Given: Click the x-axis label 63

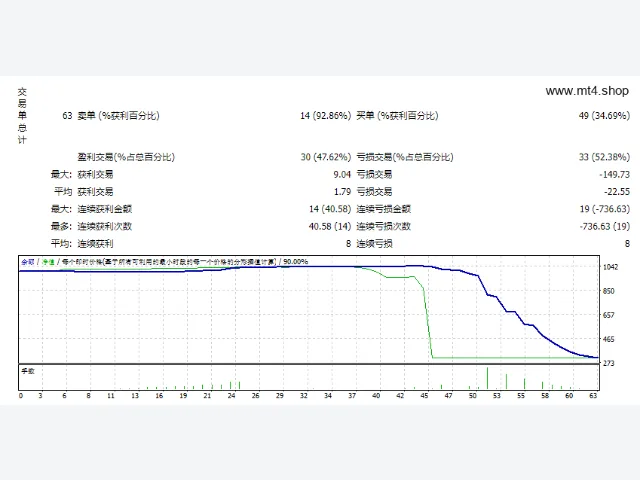Looking at the screenshot, I should click(x=593, y=396).
